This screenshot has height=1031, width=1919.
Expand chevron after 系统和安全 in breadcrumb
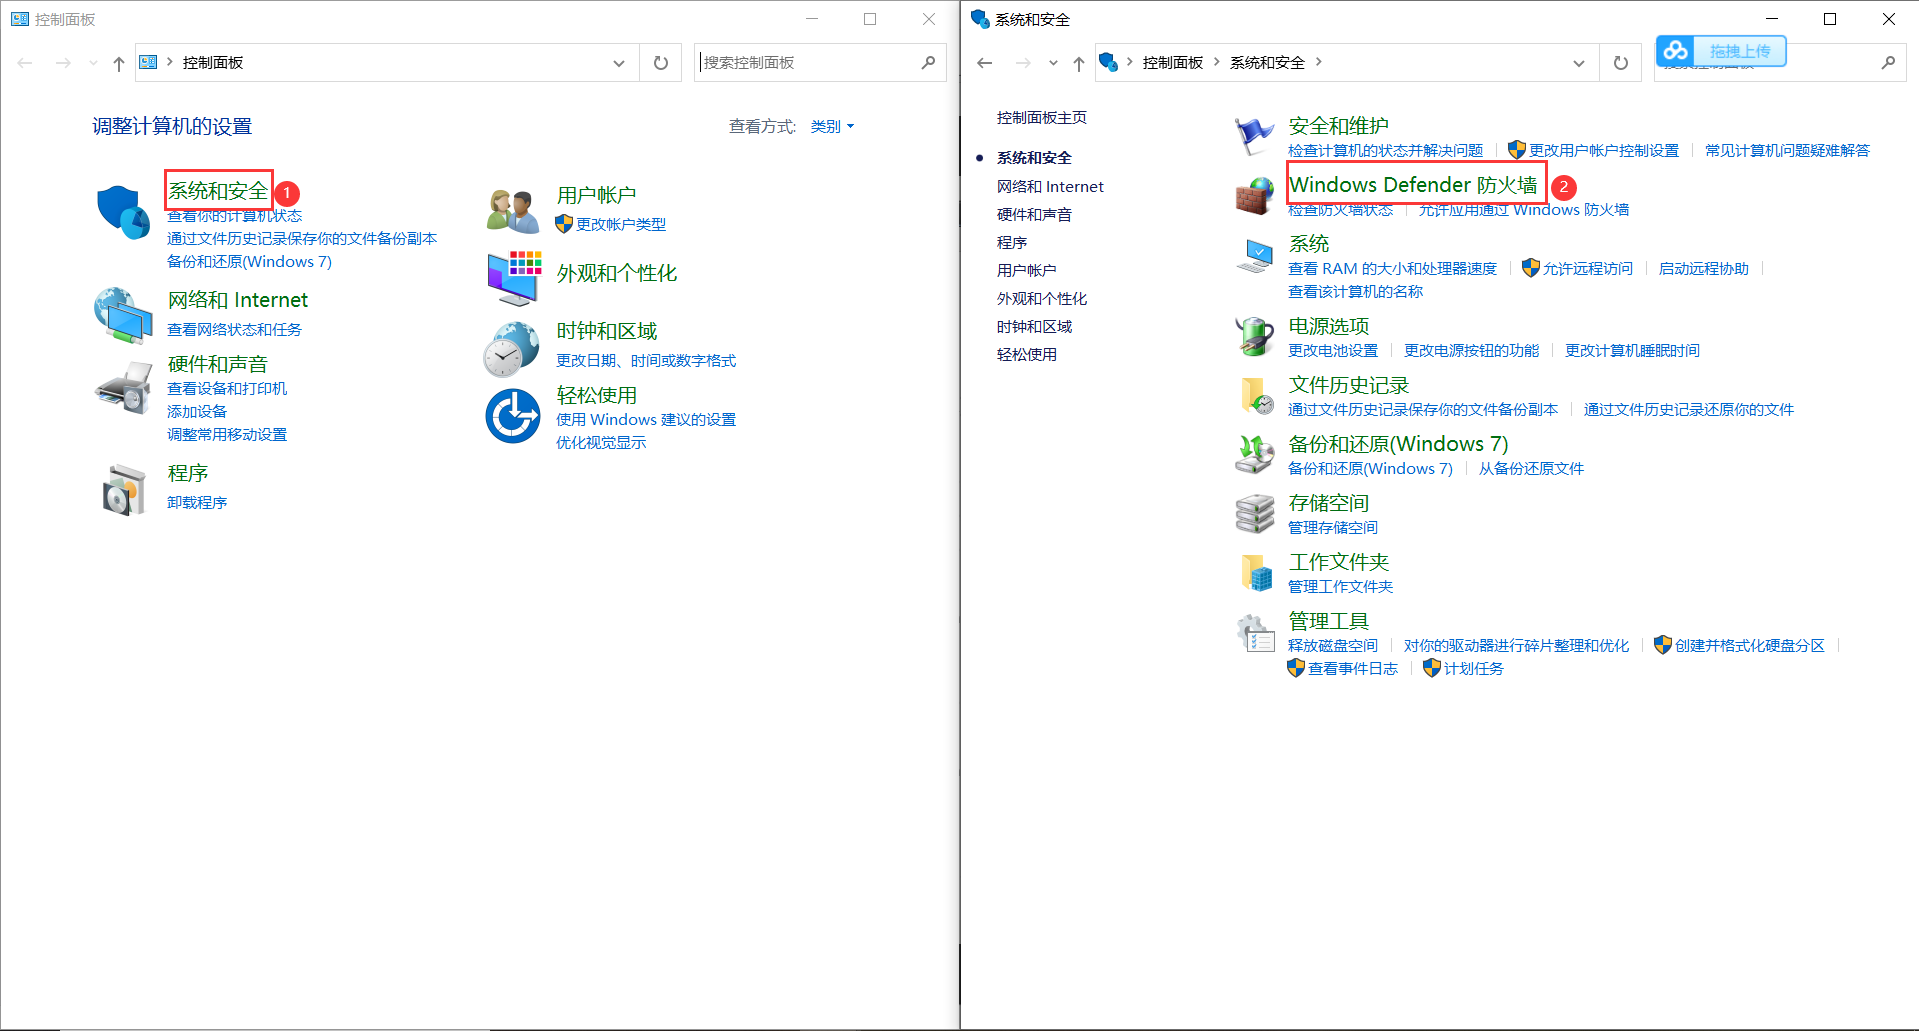point(1319,62)
